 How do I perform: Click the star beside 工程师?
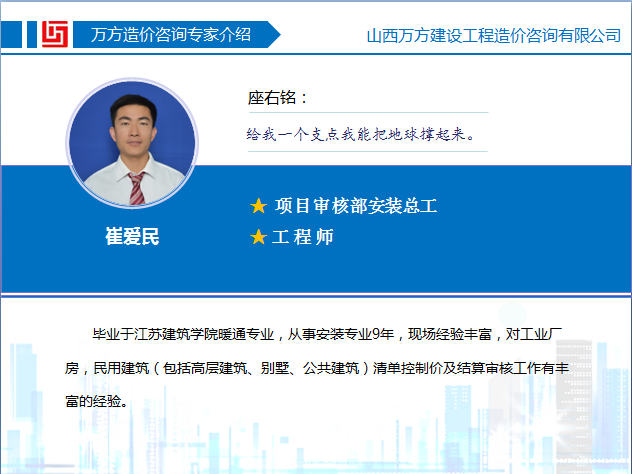click(x=258, y=237)
